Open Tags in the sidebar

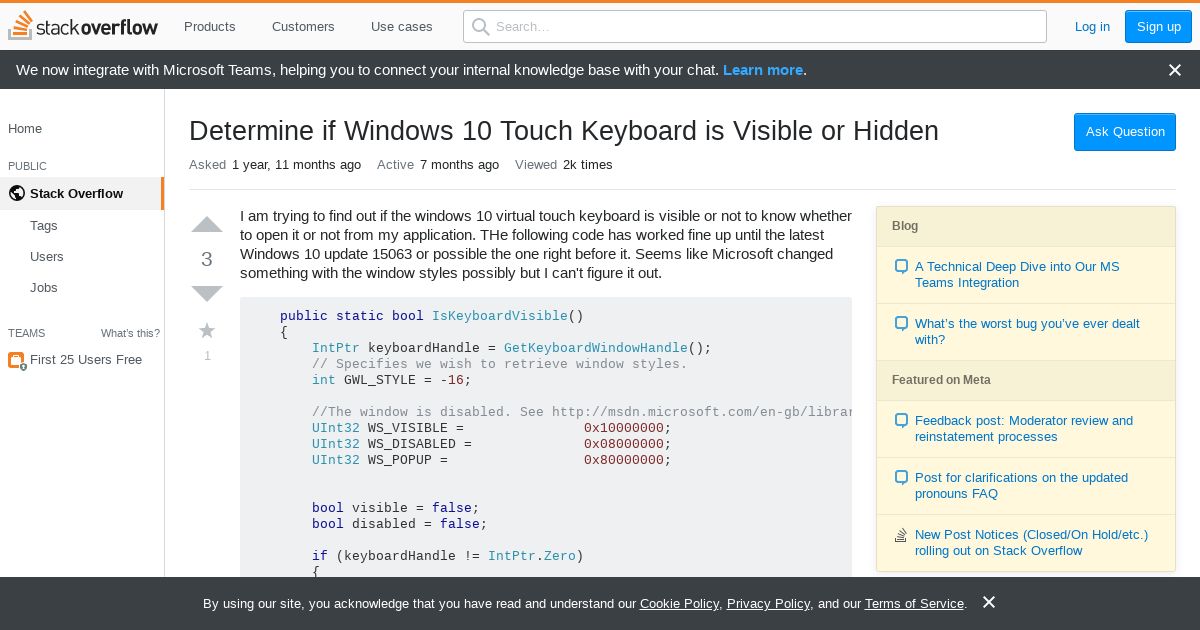pyautogui.click(x=44, y=226)
